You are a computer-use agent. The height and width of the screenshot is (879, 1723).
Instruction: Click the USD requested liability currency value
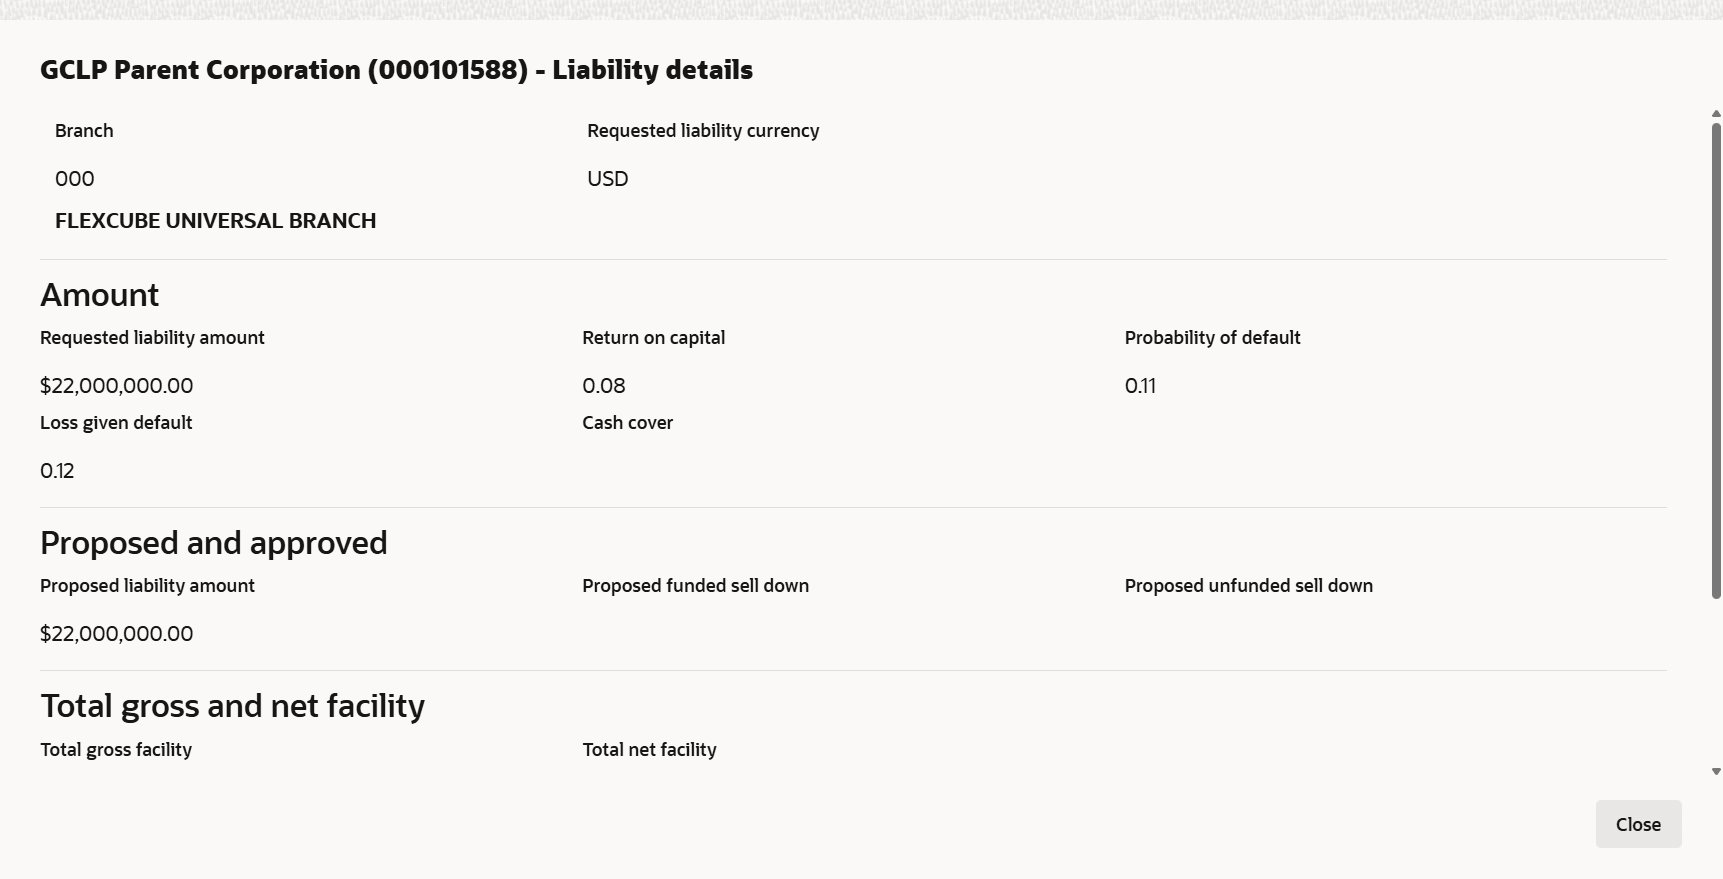(x=608, y=179)
